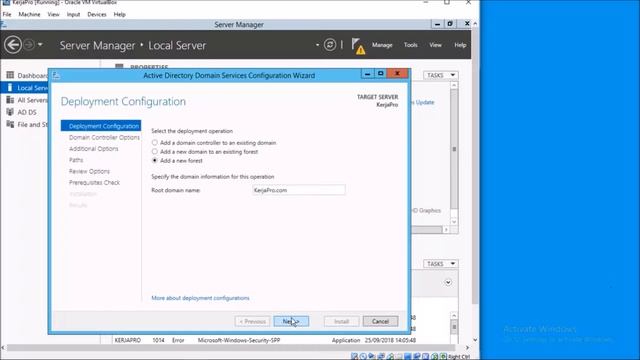
Task: Open More about deployment configurations link
Action: (x=200, y=298)
